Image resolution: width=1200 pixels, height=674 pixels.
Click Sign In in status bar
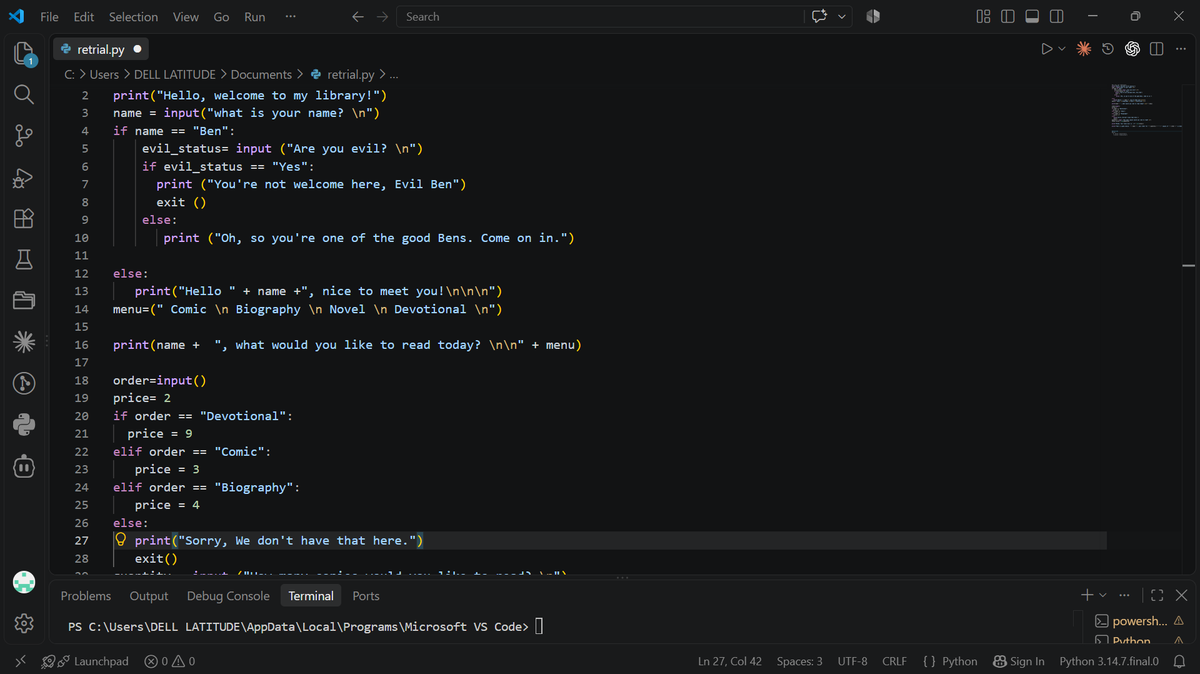click(1018, 661)
